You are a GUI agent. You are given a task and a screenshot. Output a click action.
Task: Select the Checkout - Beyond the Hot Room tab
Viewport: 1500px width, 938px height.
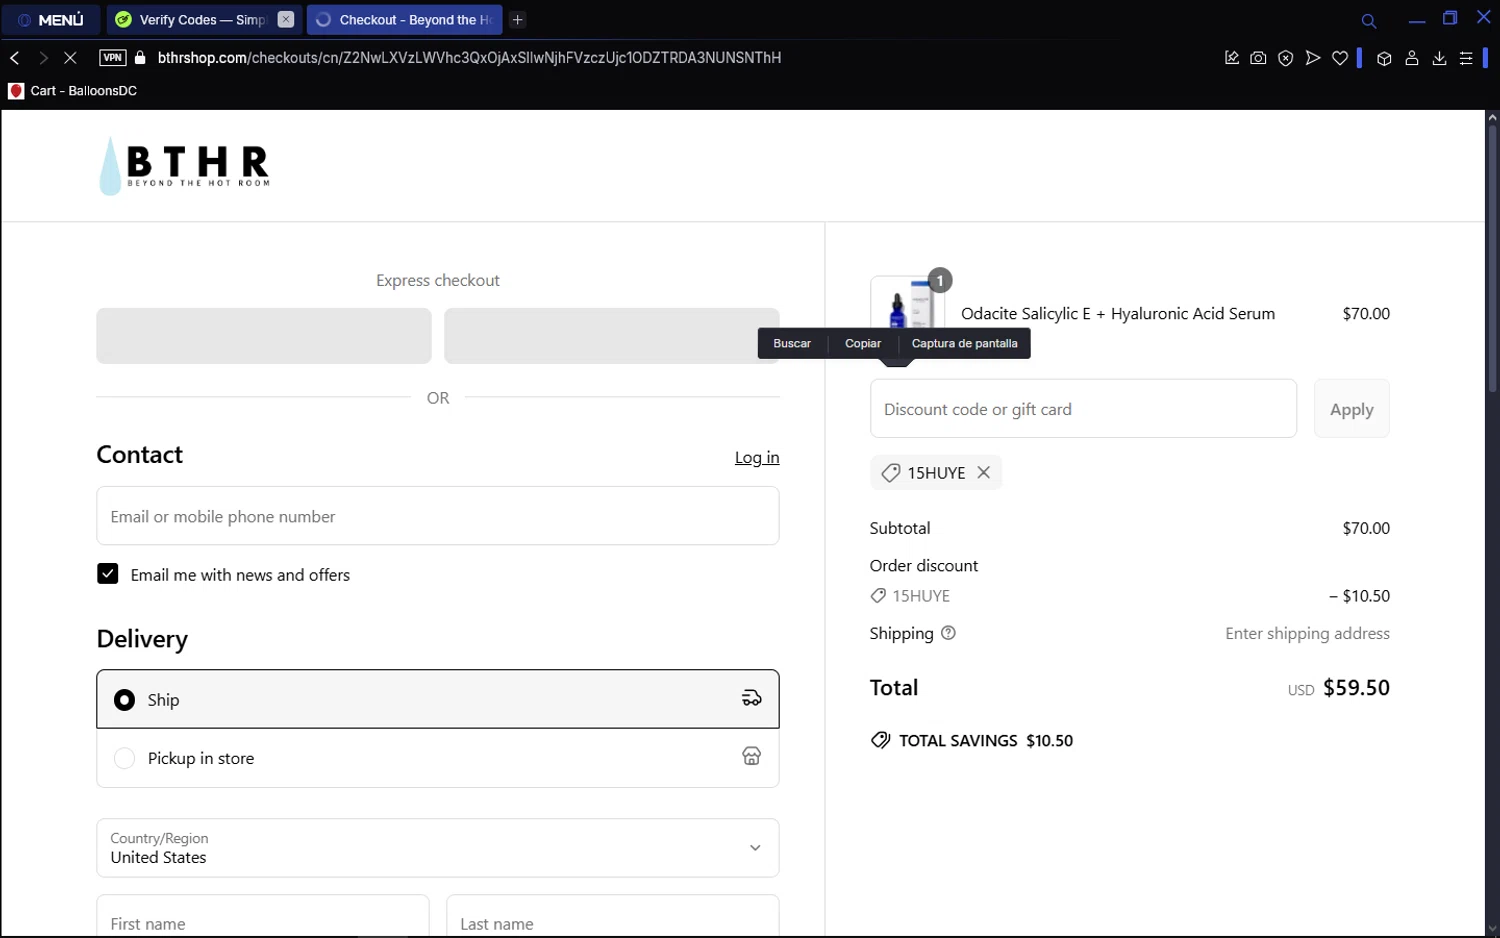405,20
